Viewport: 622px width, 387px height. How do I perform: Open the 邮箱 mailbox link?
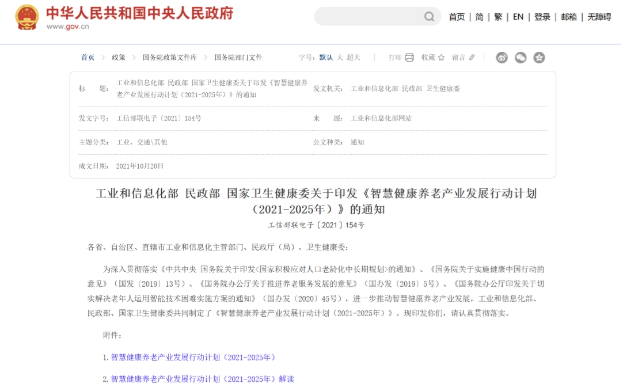[x=568, y=17]
